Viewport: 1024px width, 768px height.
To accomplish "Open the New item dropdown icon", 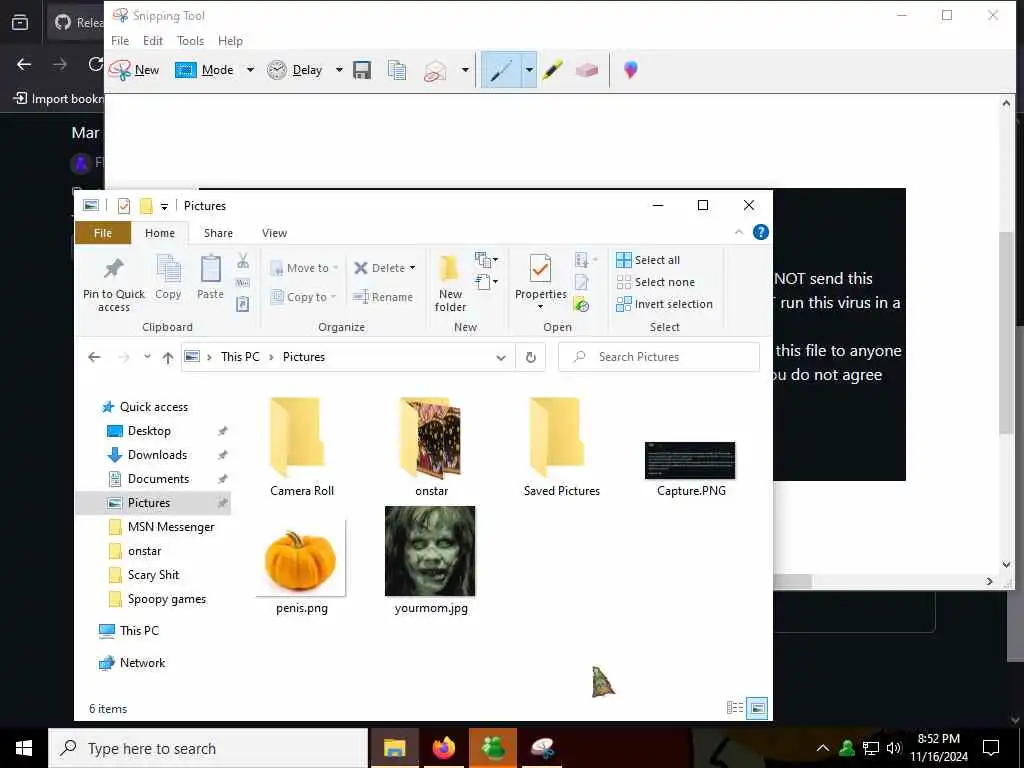I will click(x=487, y=260).
